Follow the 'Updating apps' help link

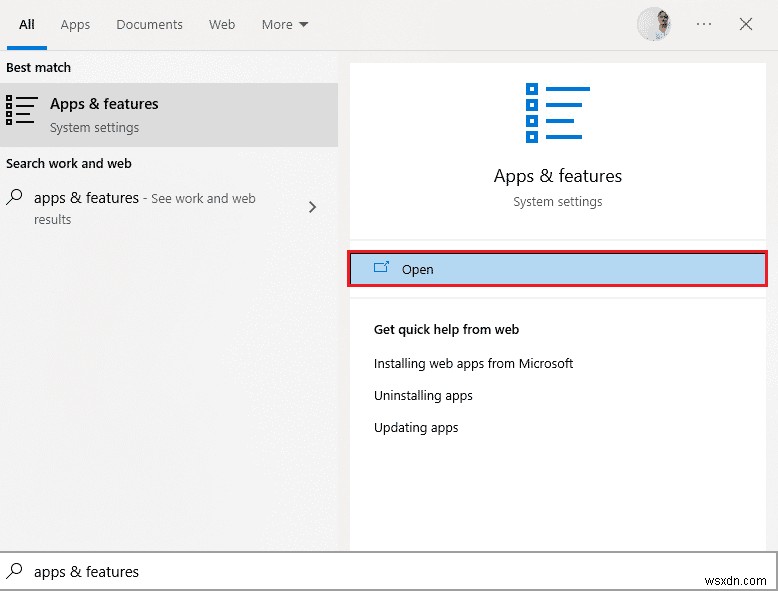coord(416,427)
